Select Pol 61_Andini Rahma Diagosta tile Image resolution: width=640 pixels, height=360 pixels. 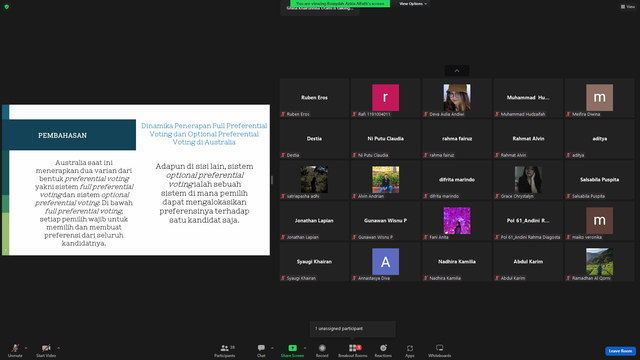point(528,221)
